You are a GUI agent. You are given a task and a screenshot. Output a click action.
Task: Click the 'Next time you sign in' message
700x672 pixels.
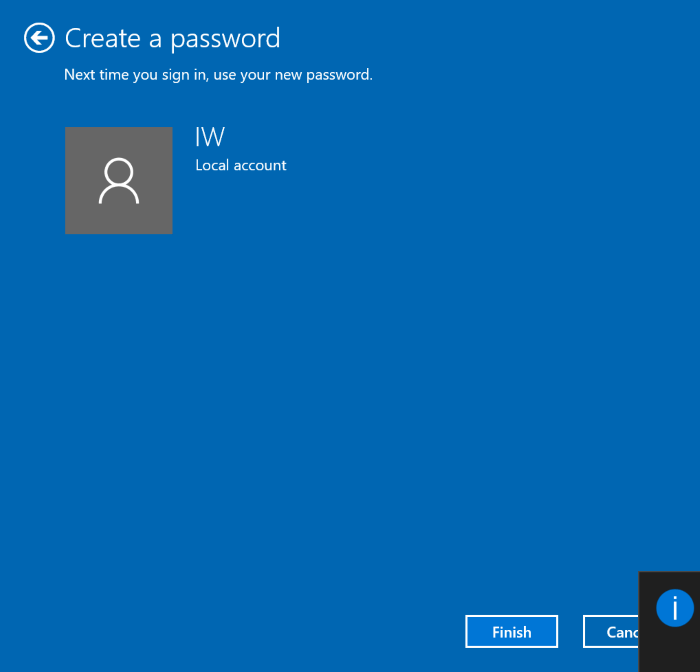coord(218,75)
